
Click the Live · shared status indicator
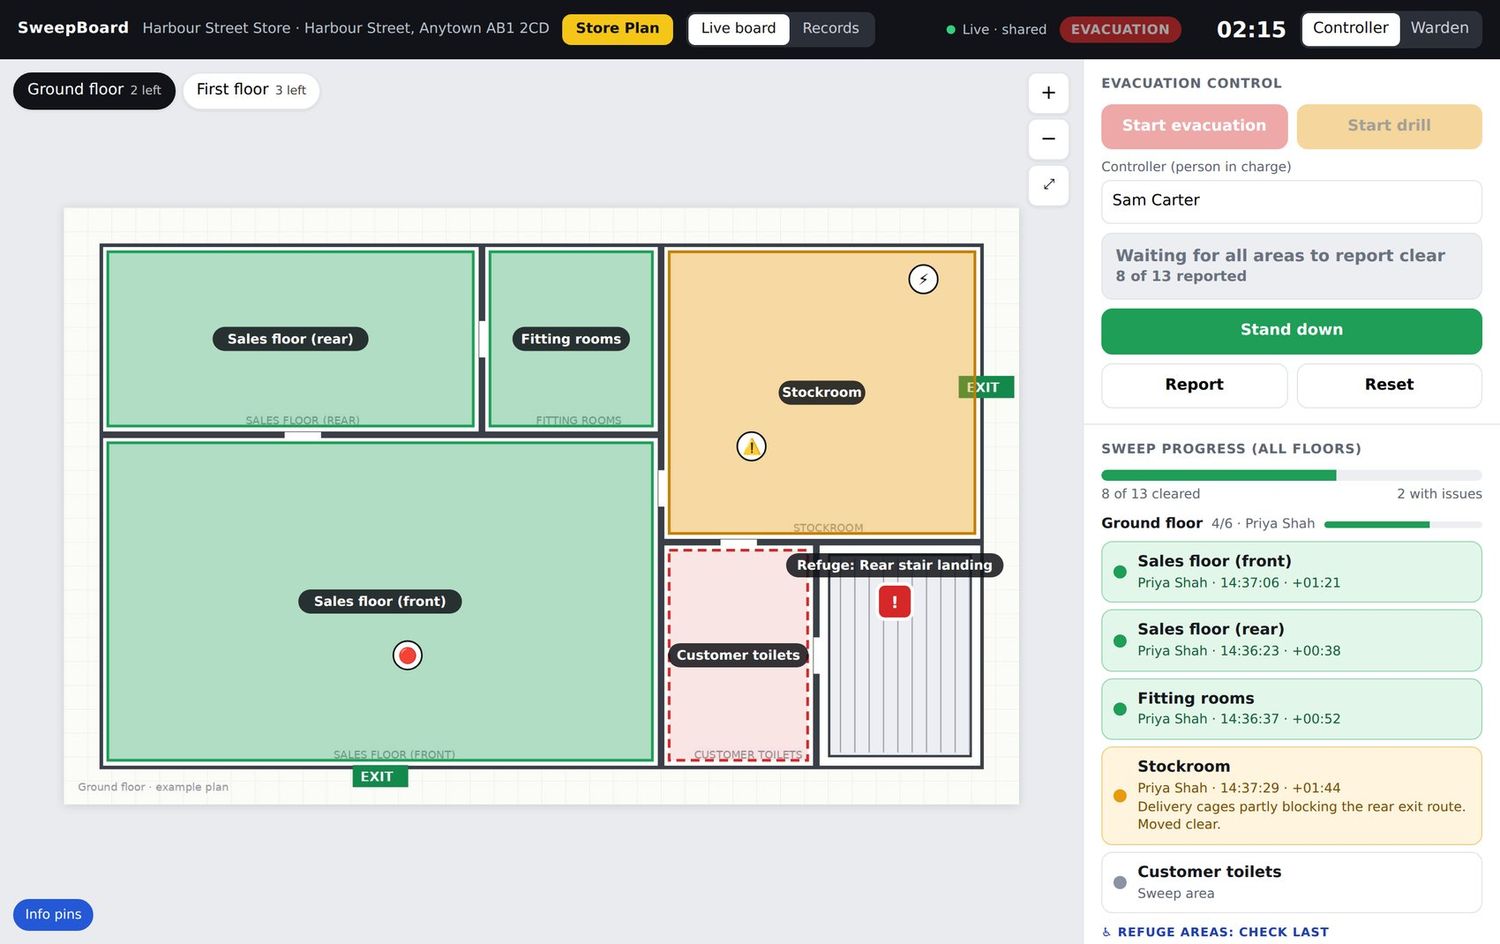[996, 29]
